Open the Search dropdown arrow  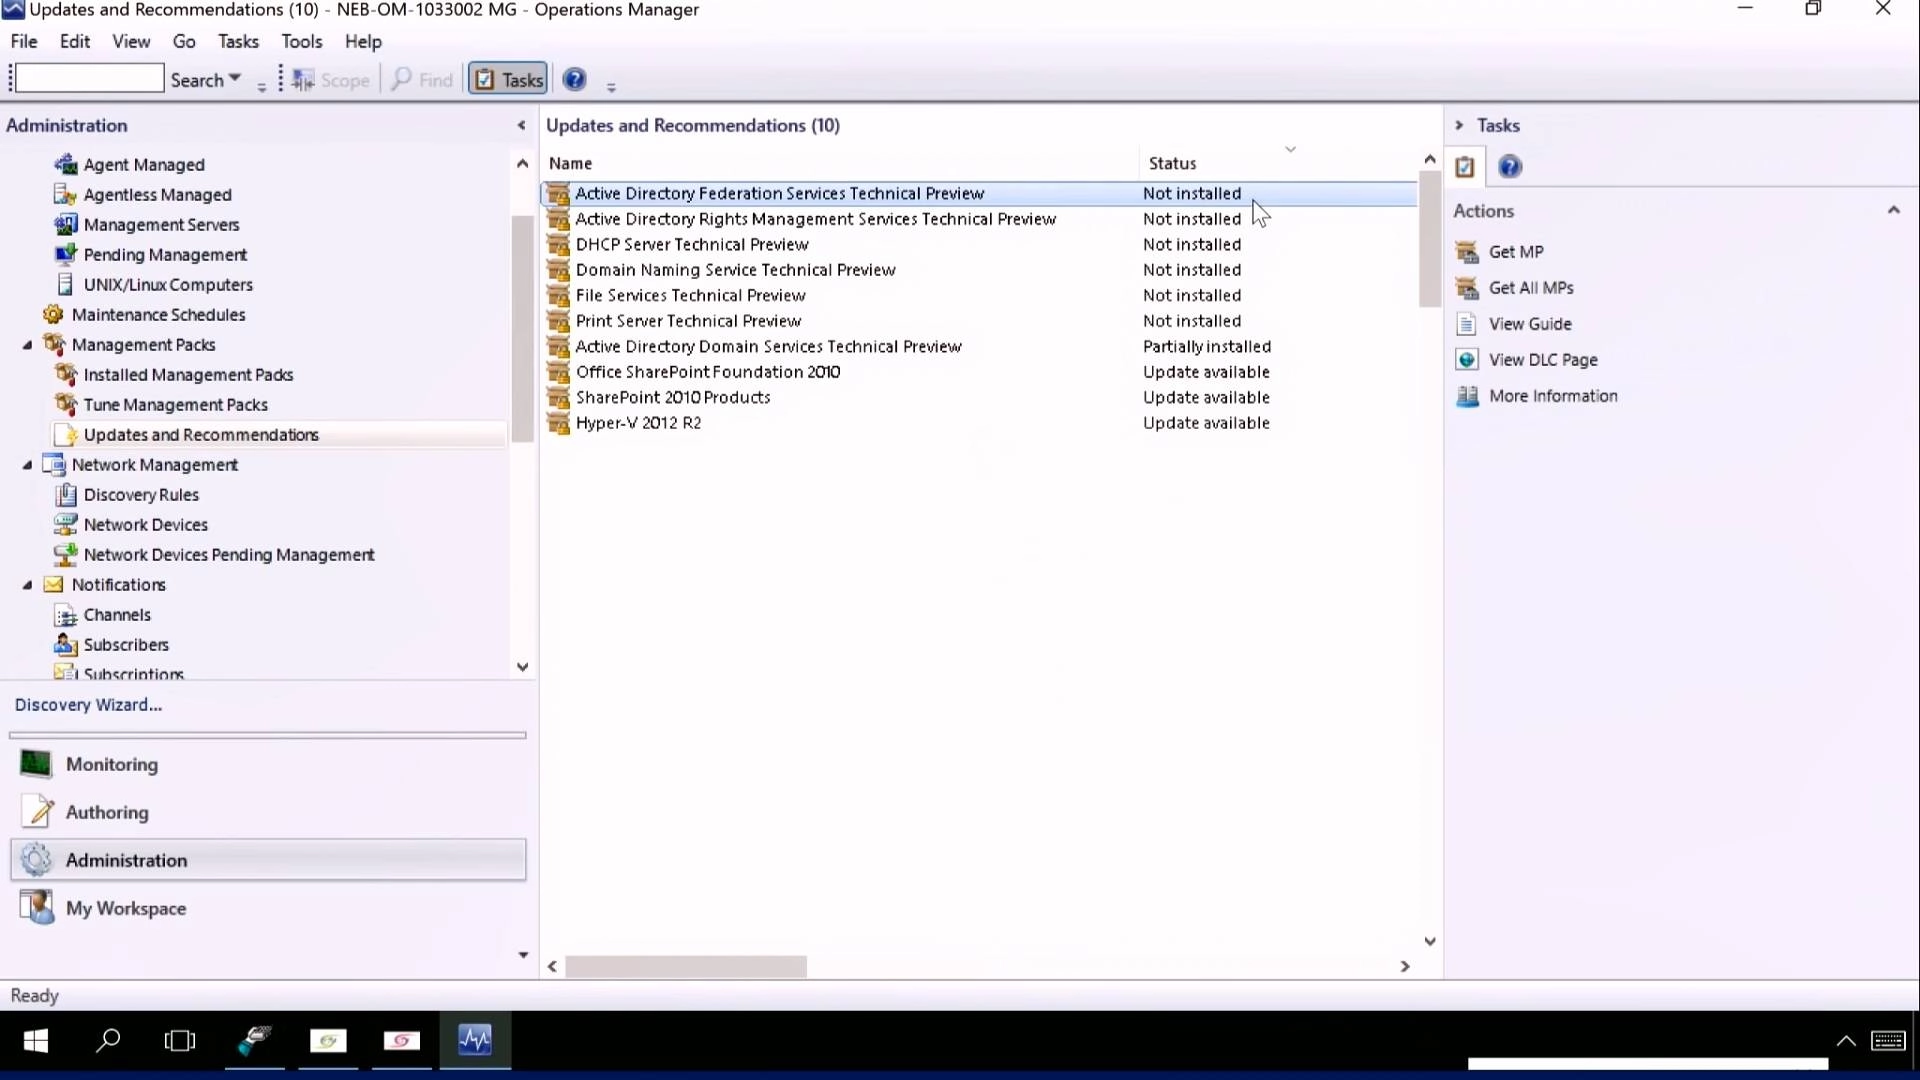click(235, 78)
